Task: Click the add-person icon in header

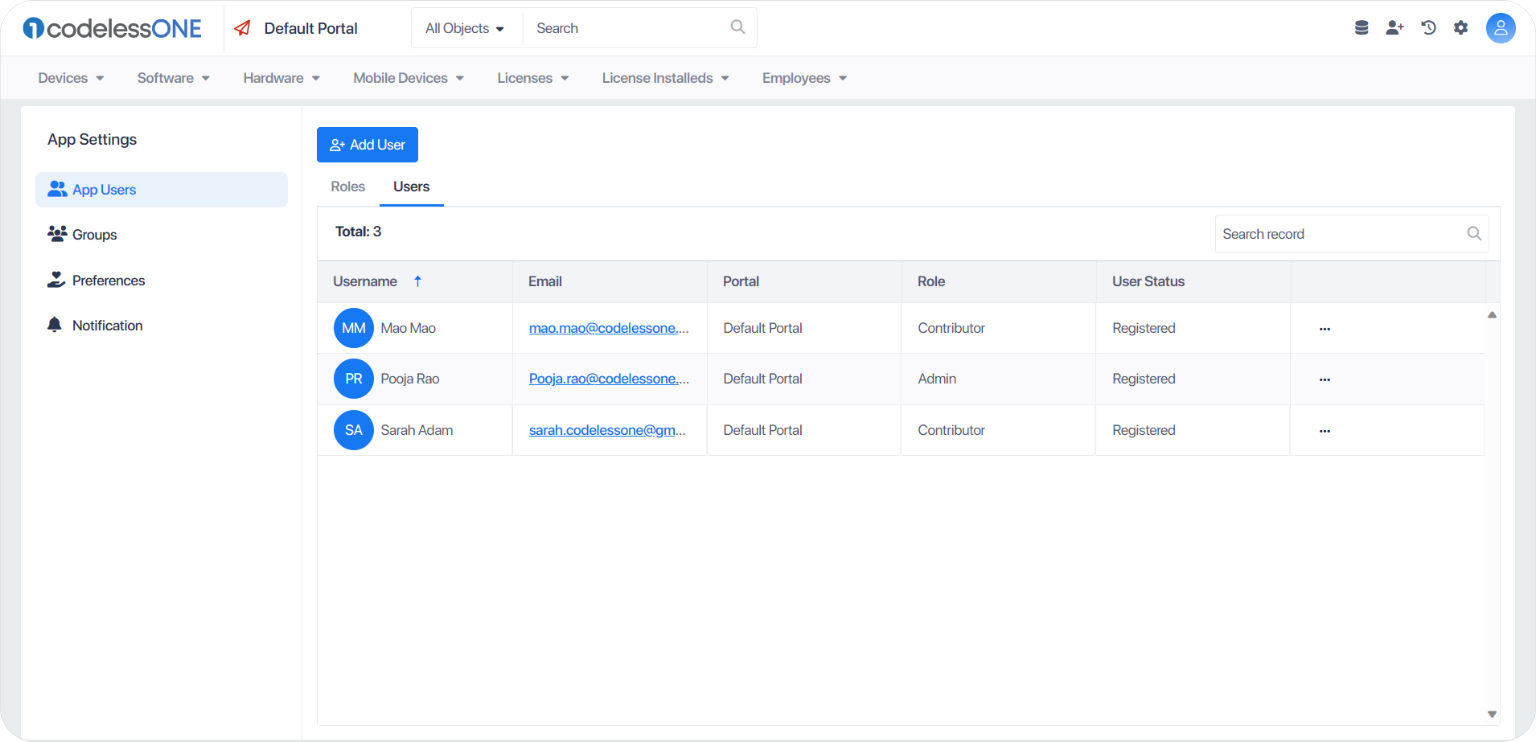Action: (x=1394, y=28)
